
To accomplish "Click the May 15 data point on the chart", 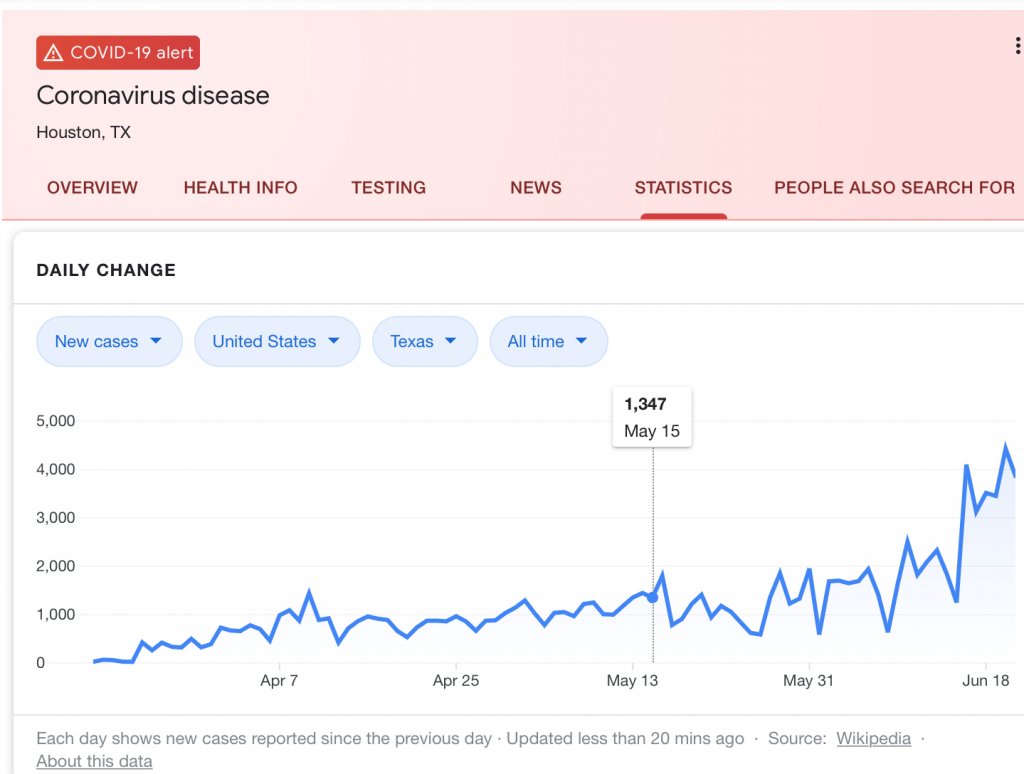I will tap(653, 597).
